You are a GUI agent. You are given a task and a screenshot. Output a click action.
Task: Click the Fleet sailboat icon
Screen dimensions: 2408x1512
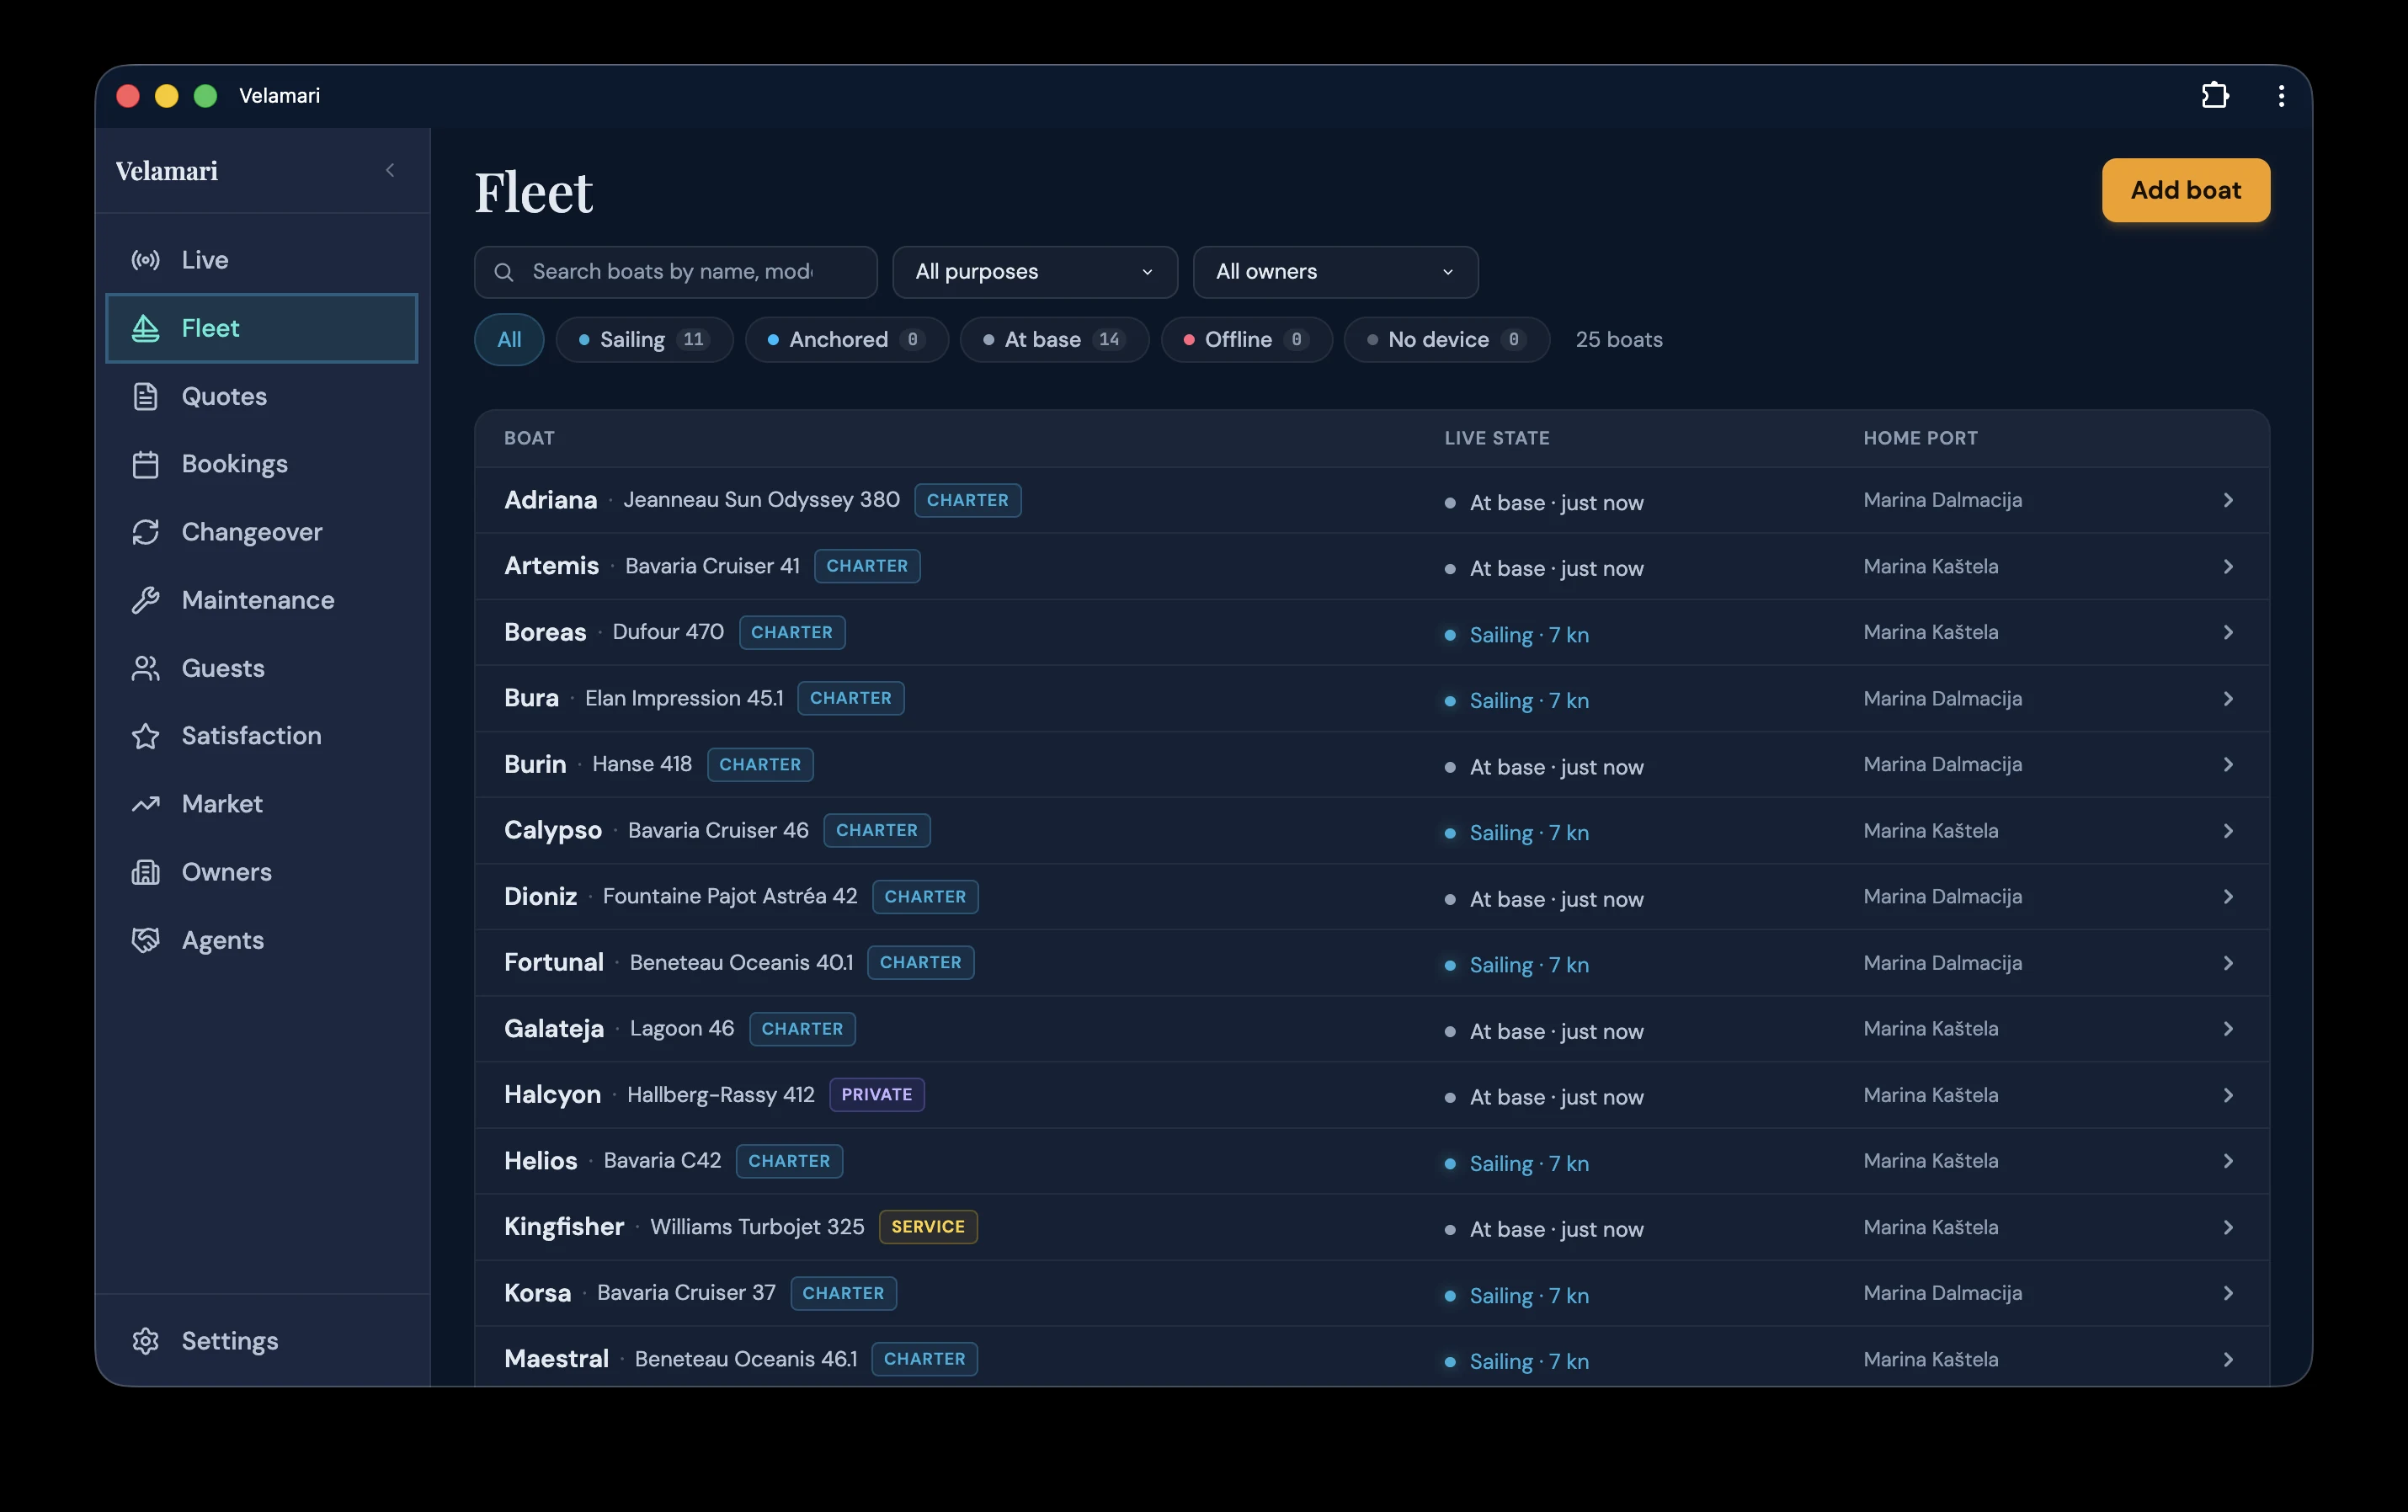tap(146, 328)
